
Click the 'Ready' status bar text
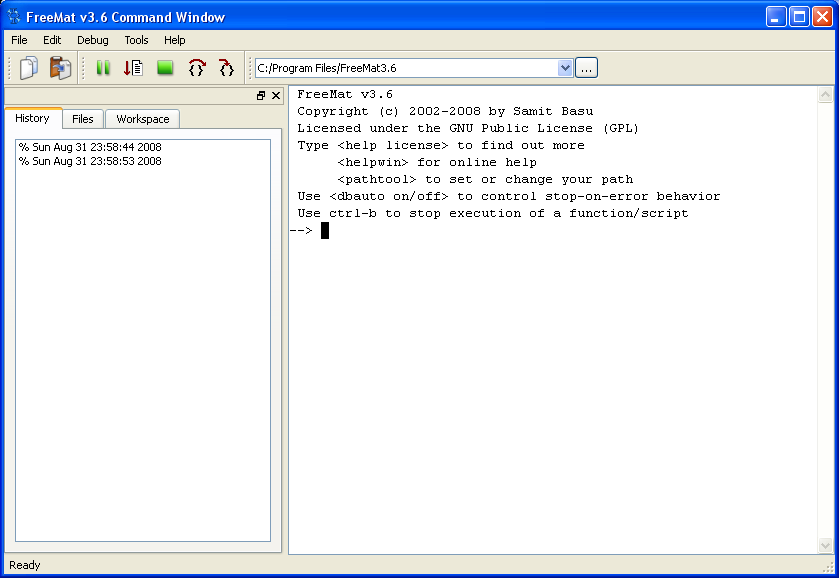click(x=25, y=565)
